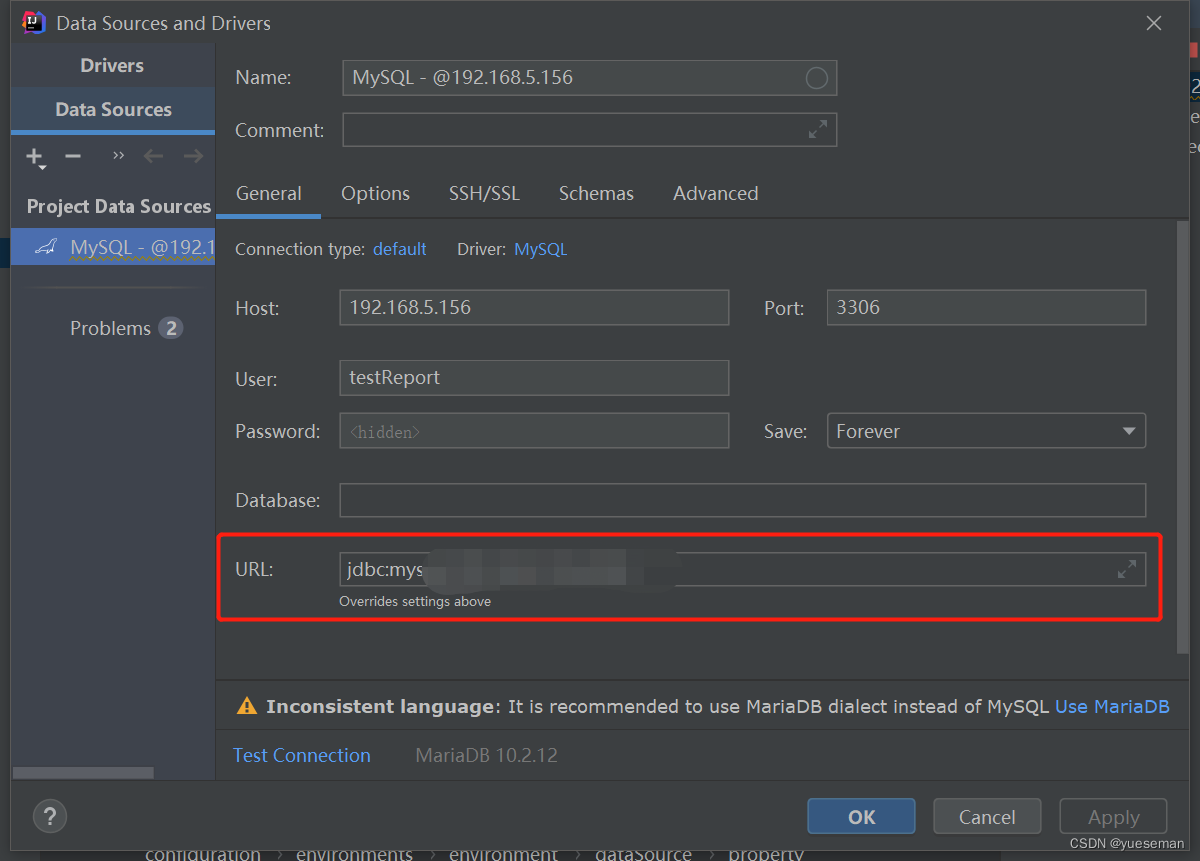Screen dimensions: 1200x861
Task: Confirm with the OK button
Action: pos(861,817)
